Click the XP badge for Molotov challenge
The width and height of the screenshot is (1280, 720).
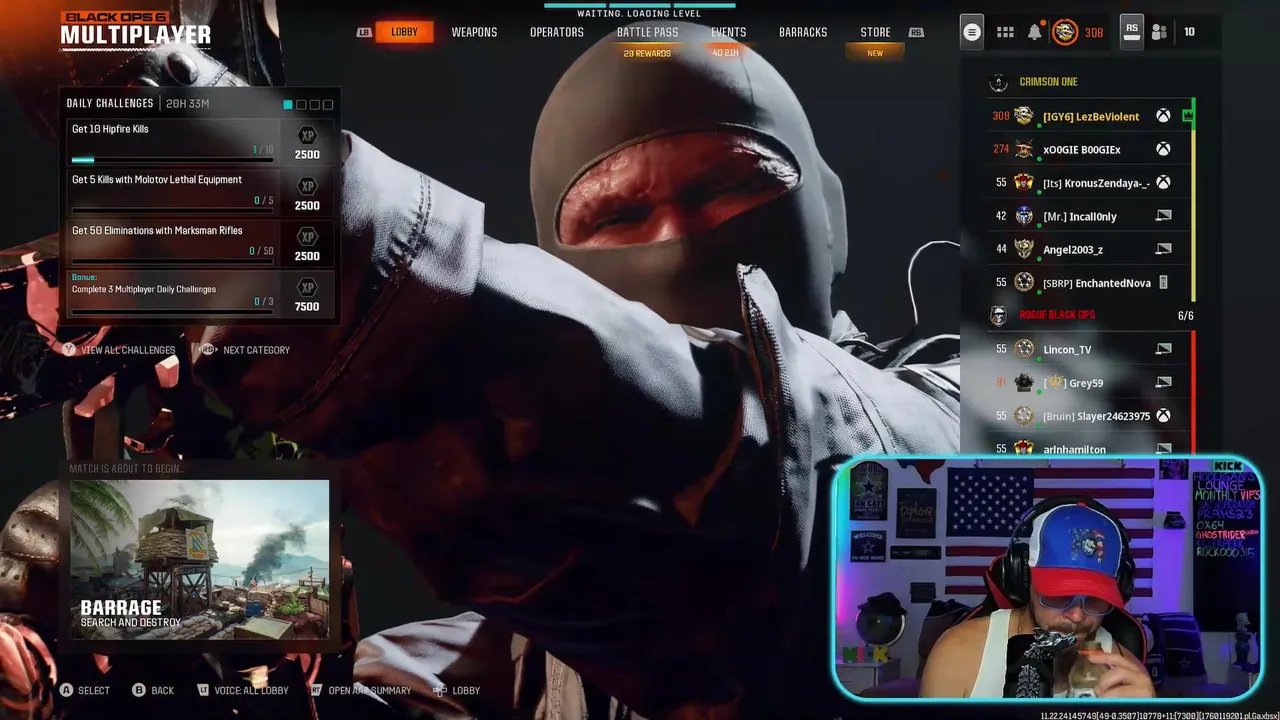(x=307, y=186)
